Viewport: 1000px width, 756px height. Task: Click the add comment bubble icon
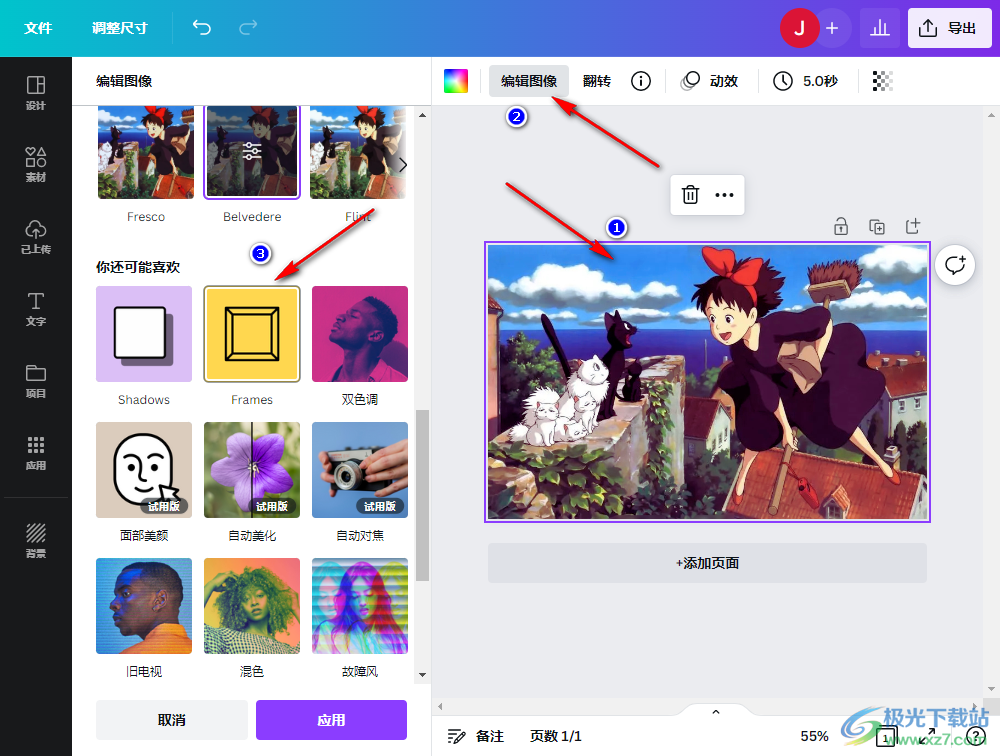point(955,264)
